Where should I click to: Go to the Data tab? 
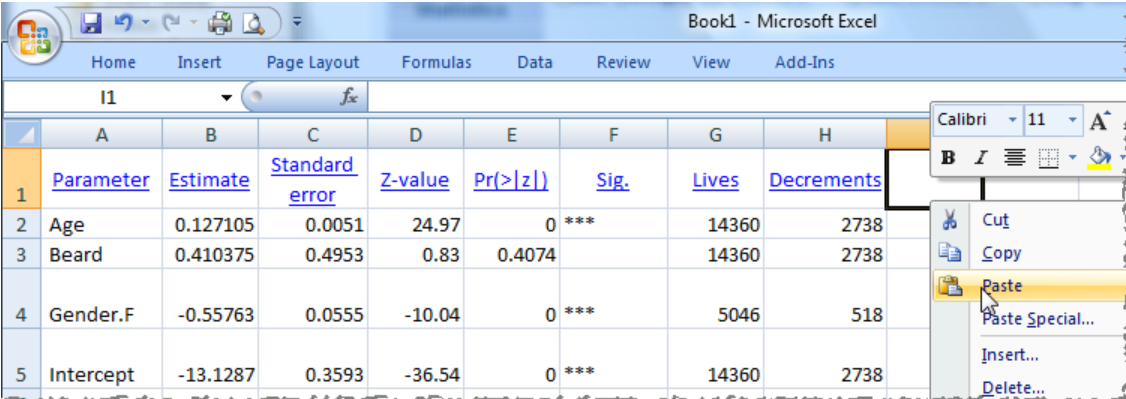coord(535,62)
